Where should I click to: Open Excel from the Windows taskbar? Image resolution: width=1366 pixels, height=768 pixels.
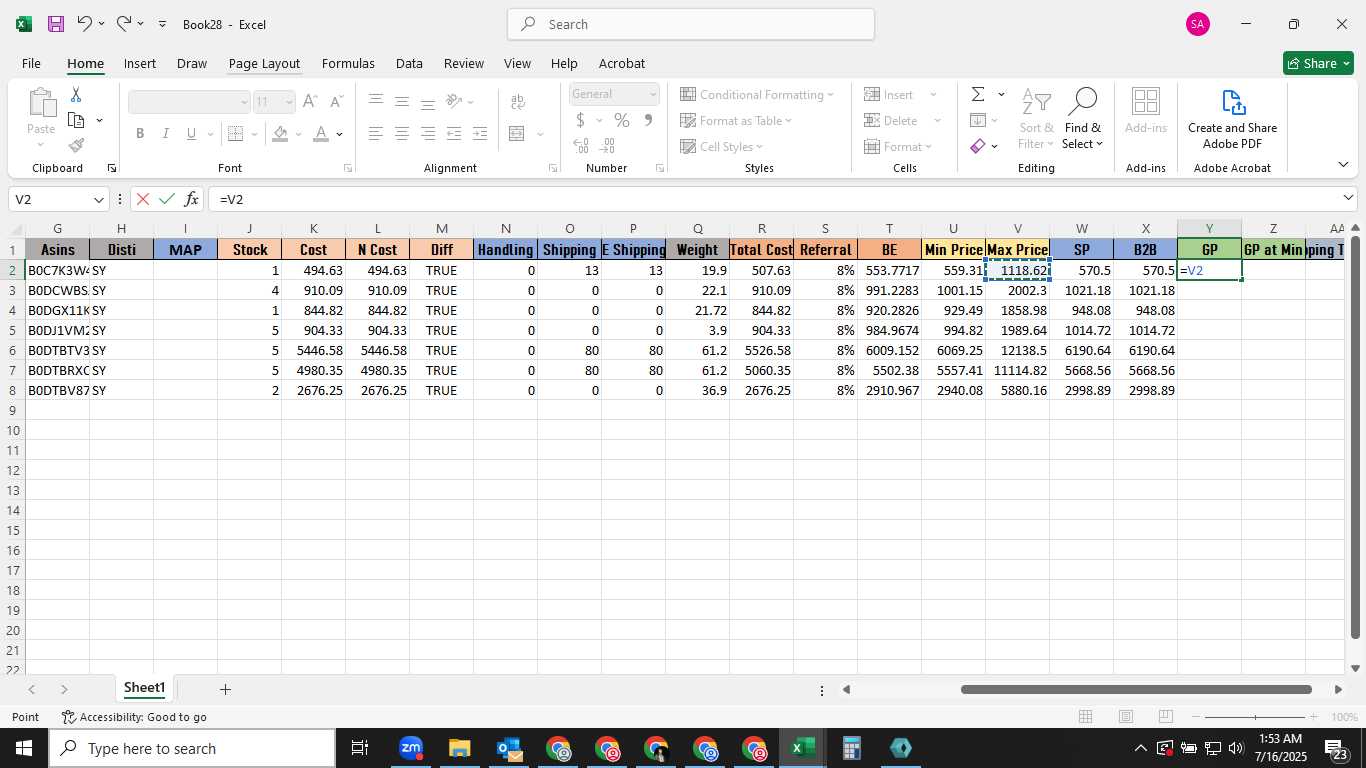point(803,748)
